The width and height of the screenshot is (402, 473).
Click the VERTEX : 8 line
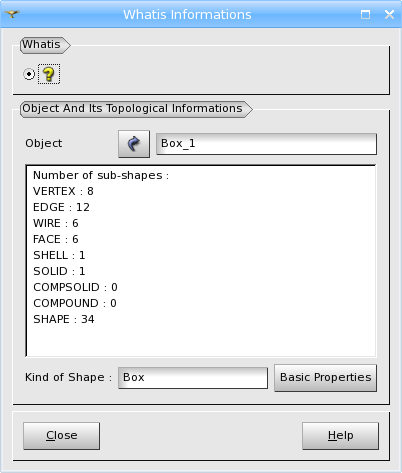coord(63,191)
